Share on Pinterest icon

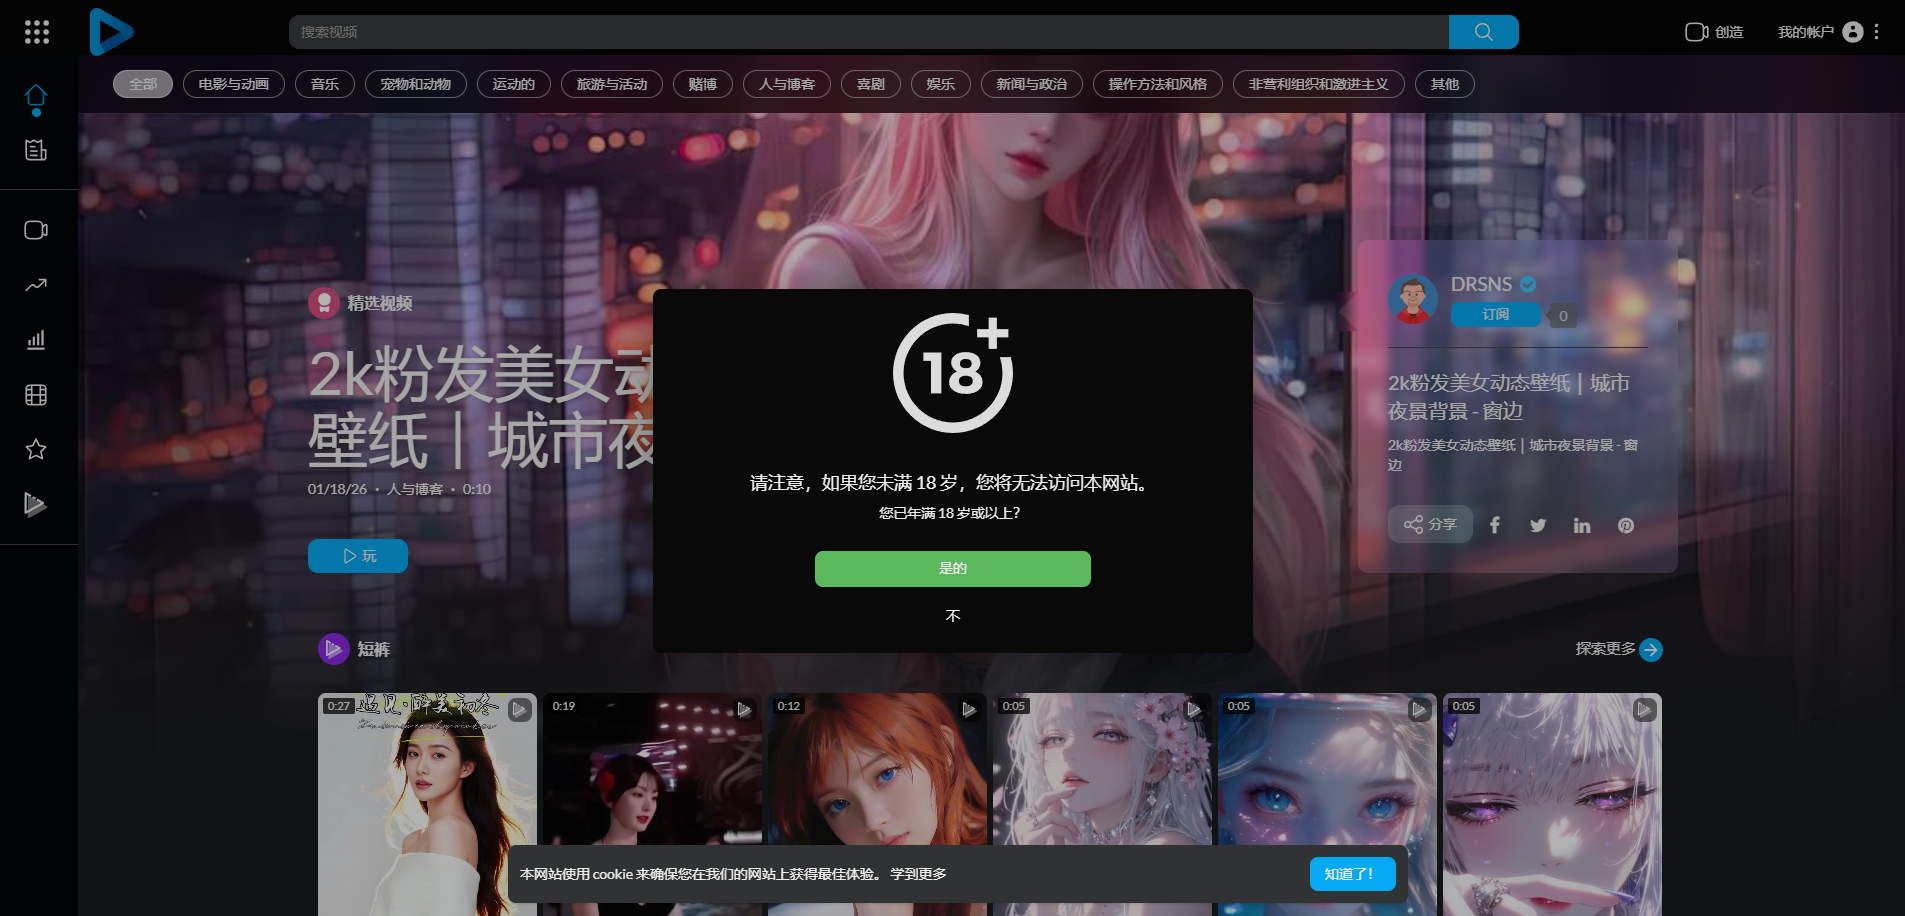tap(1626, 525)
